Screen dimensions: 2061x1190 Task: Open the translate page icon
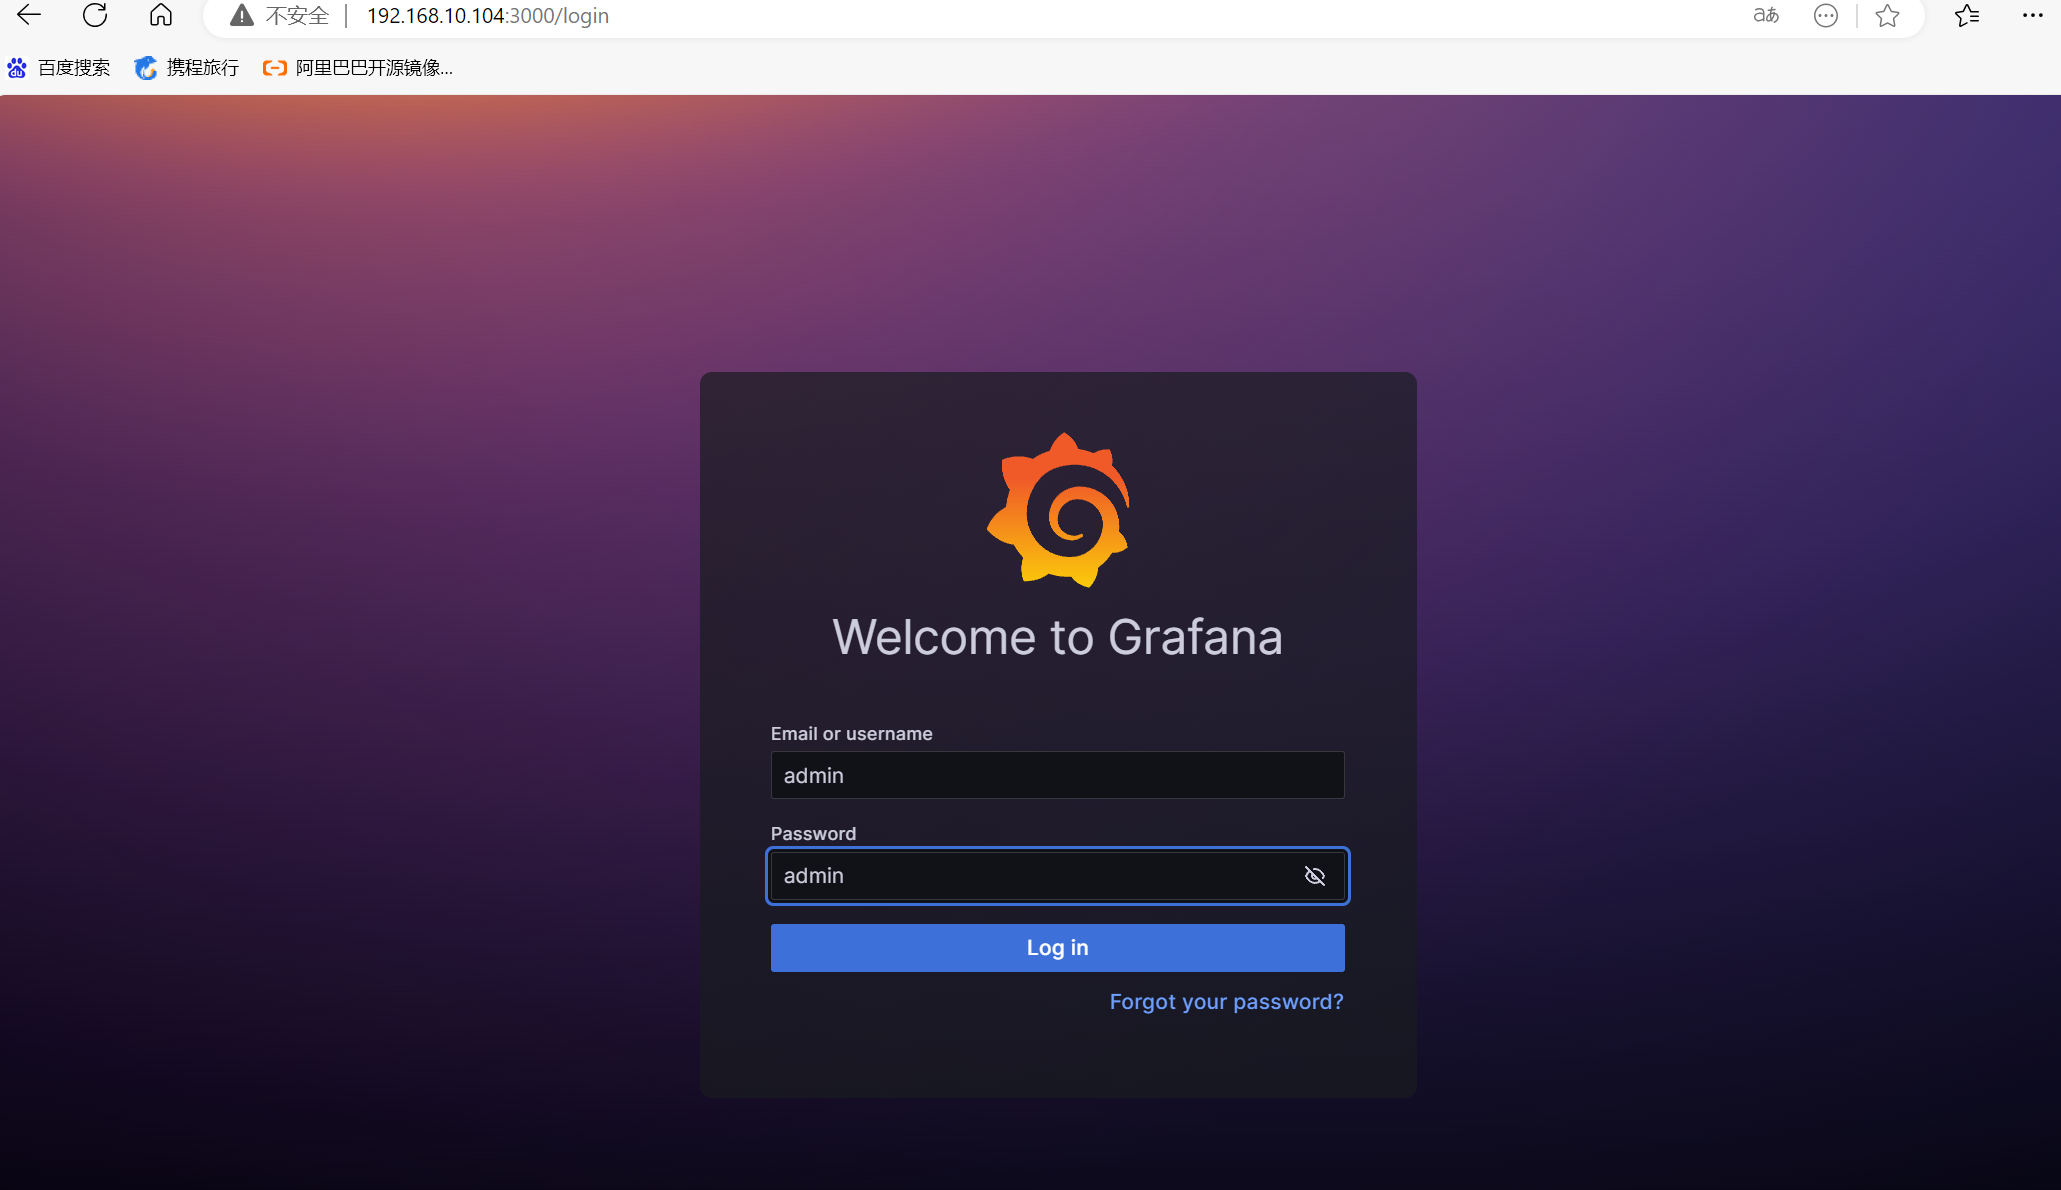[x=1766, y=15]
